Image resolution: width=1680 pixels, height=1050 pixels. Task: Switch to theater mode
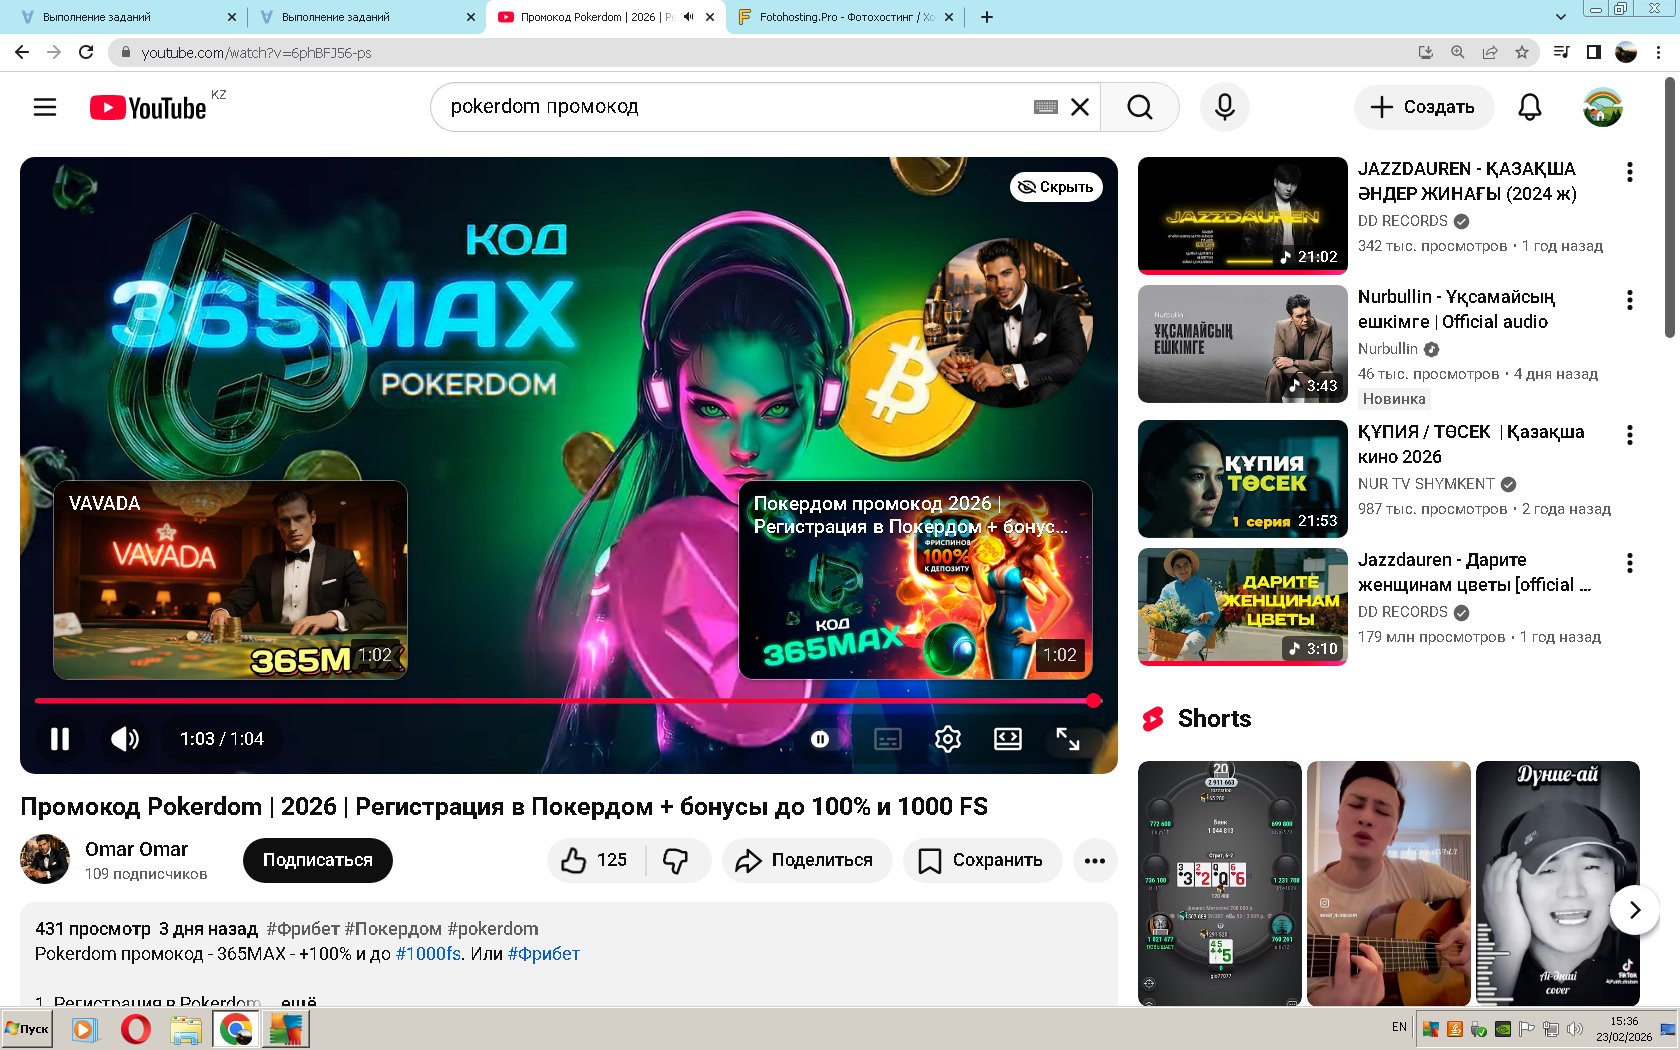tap(1008, 739)
